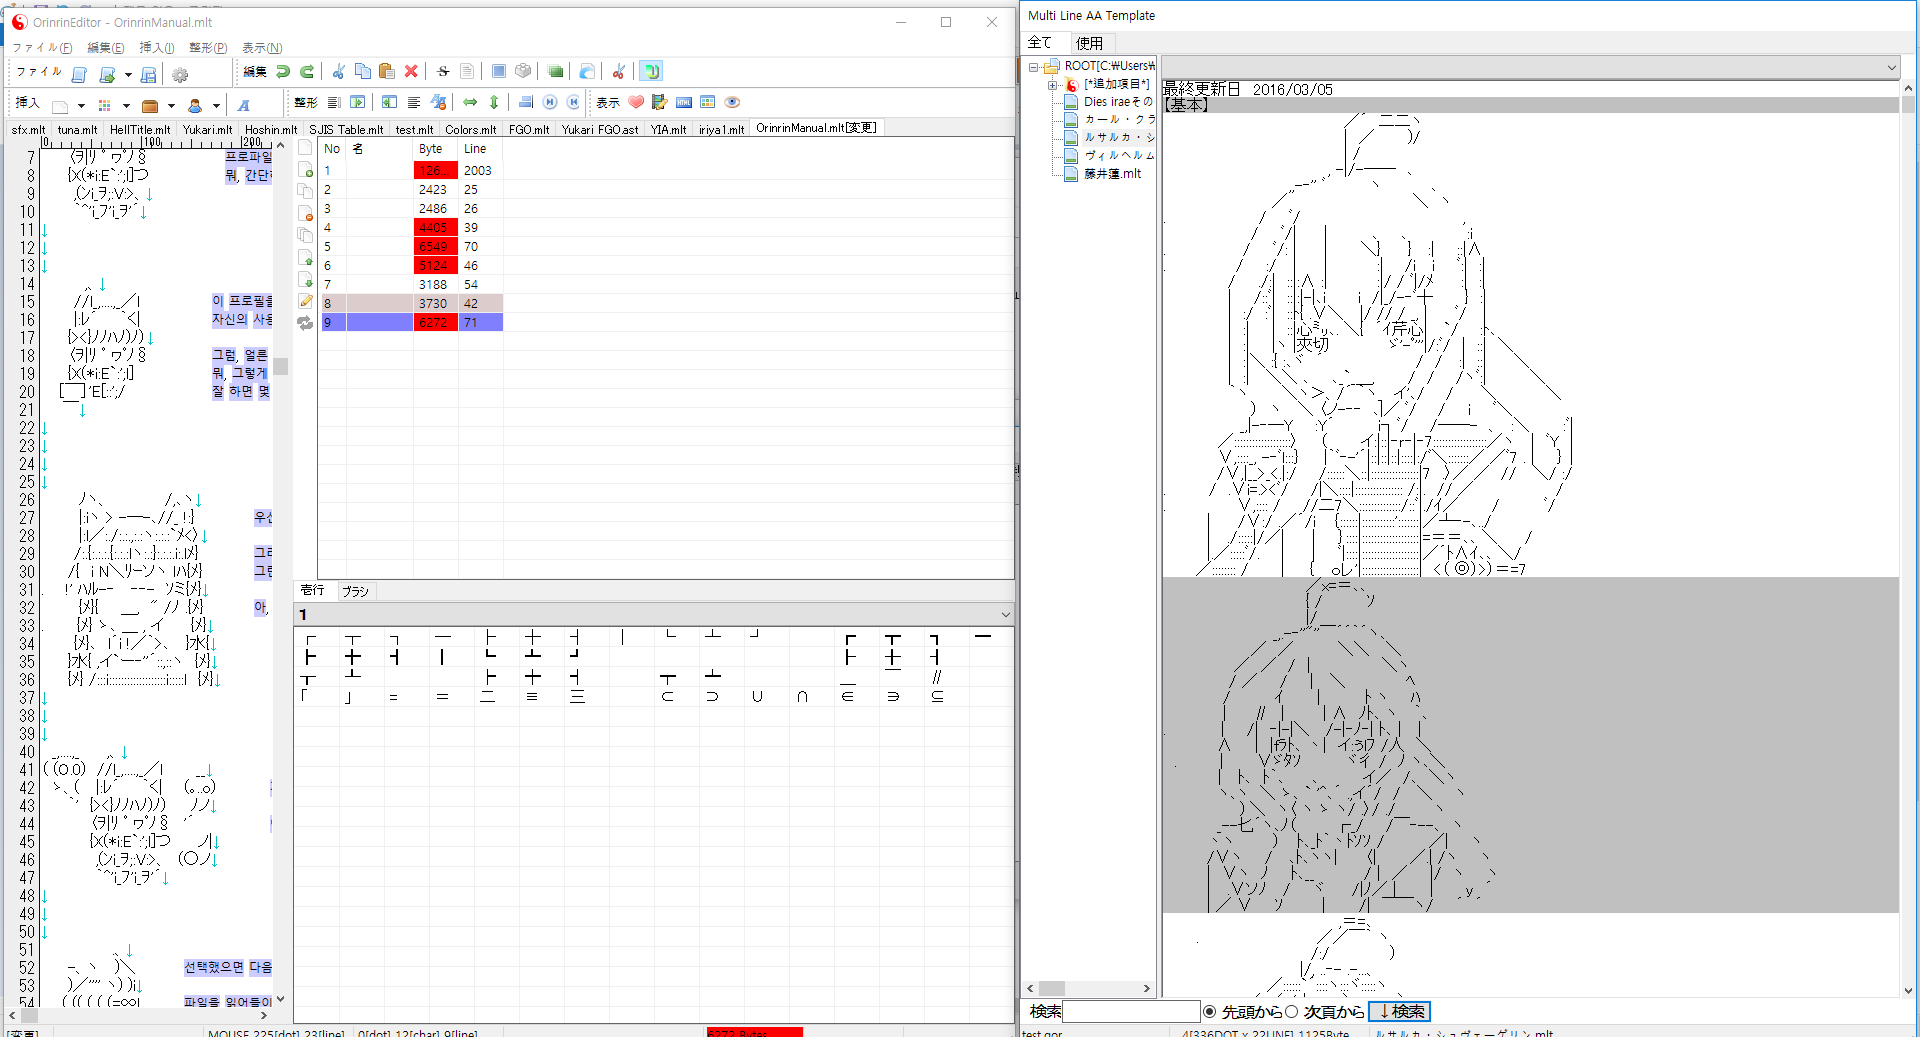This screenshot has height=1037, width=1920.
Task: Click the red heart icon in the view toolbar
Action: click(x=636, y=102)
